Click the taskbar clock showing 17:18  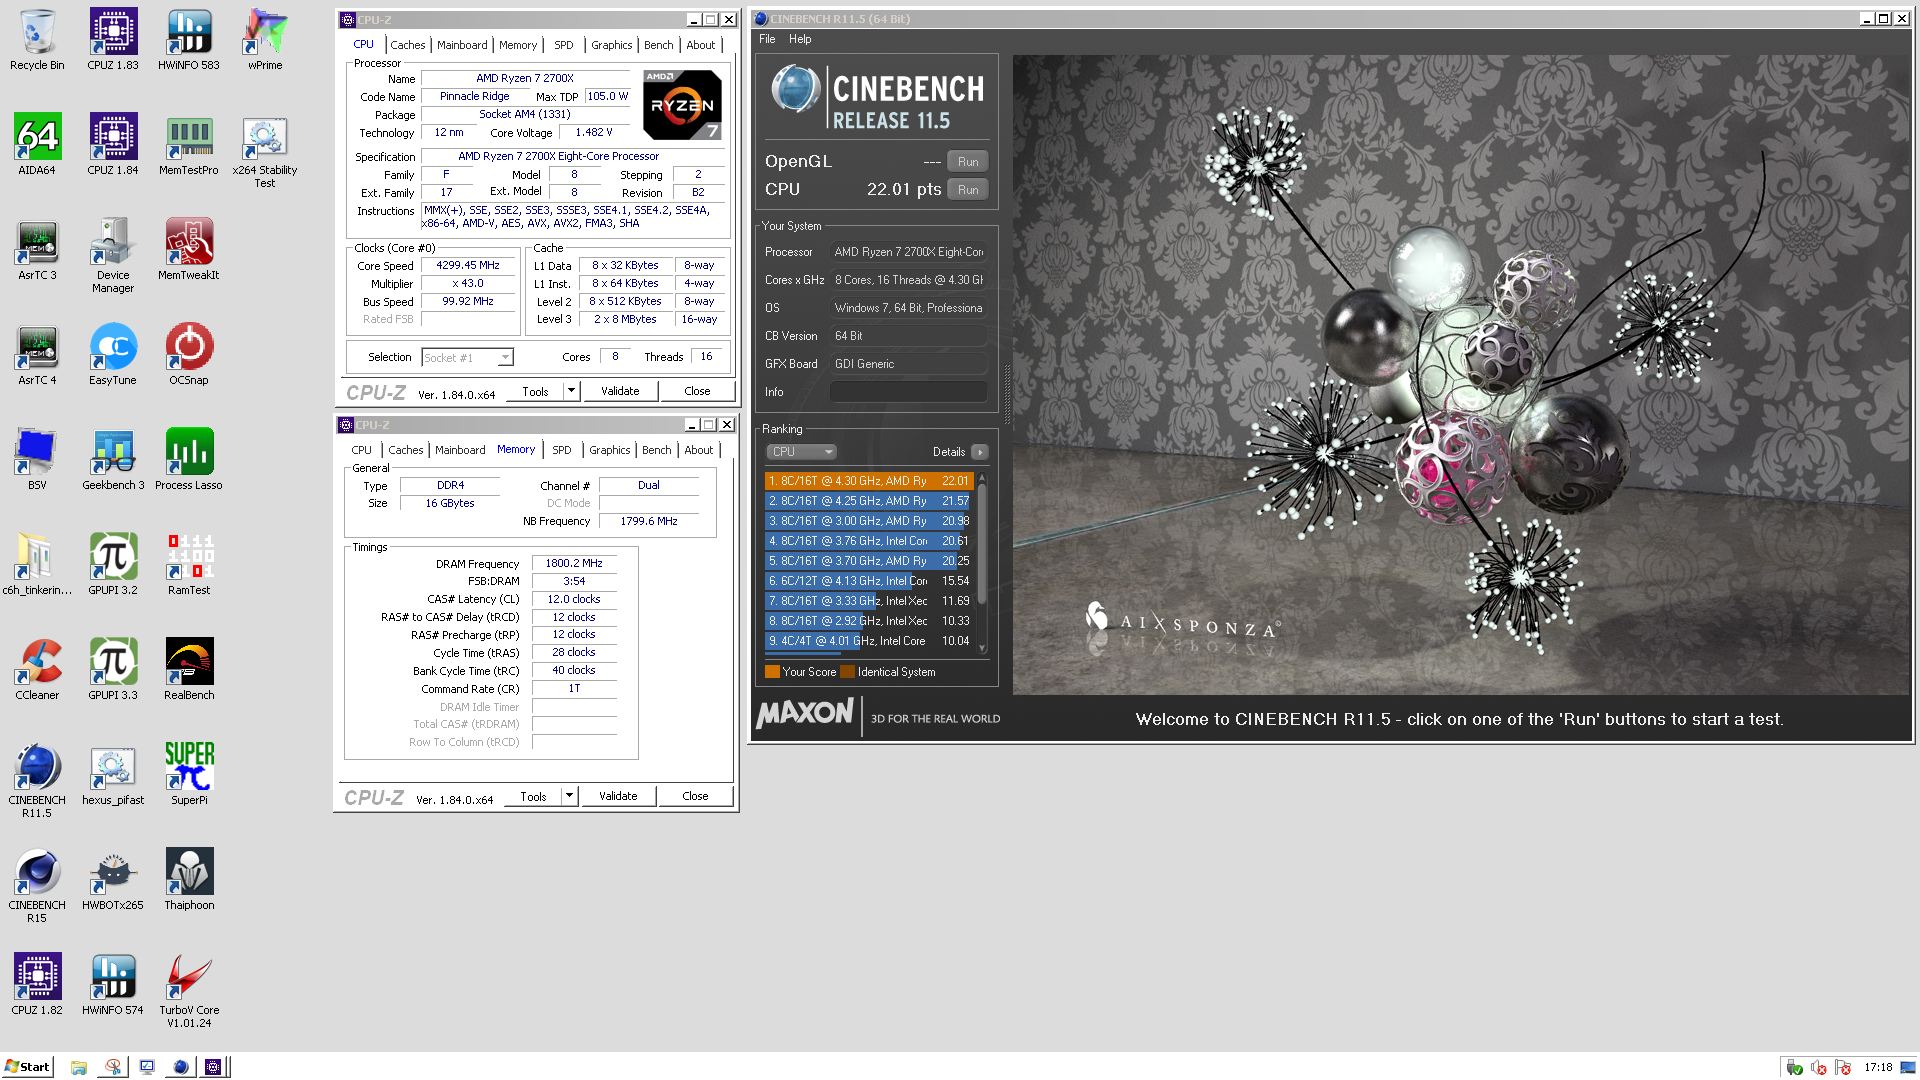coord(1878,1067)
